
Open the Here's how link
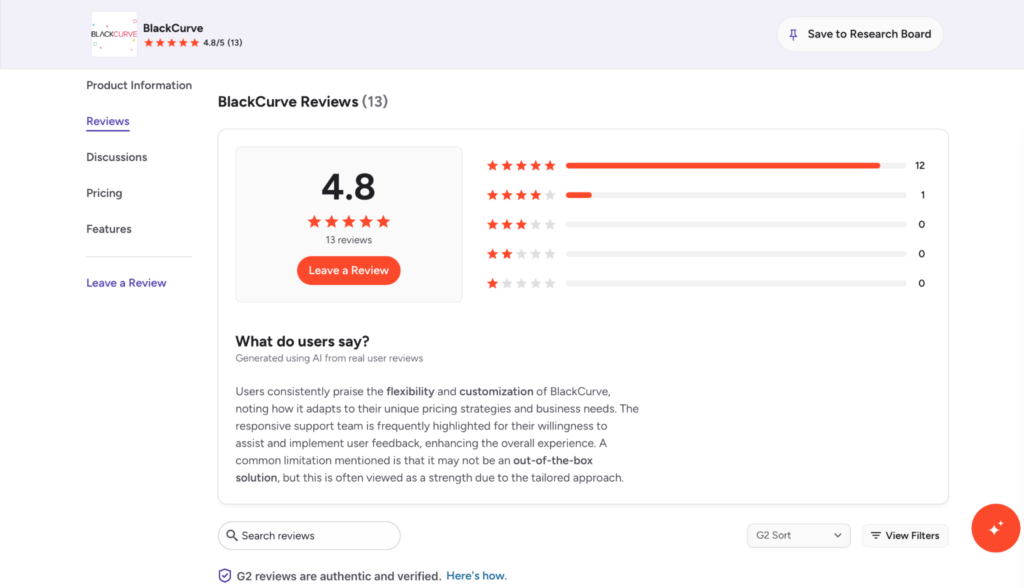477,576
